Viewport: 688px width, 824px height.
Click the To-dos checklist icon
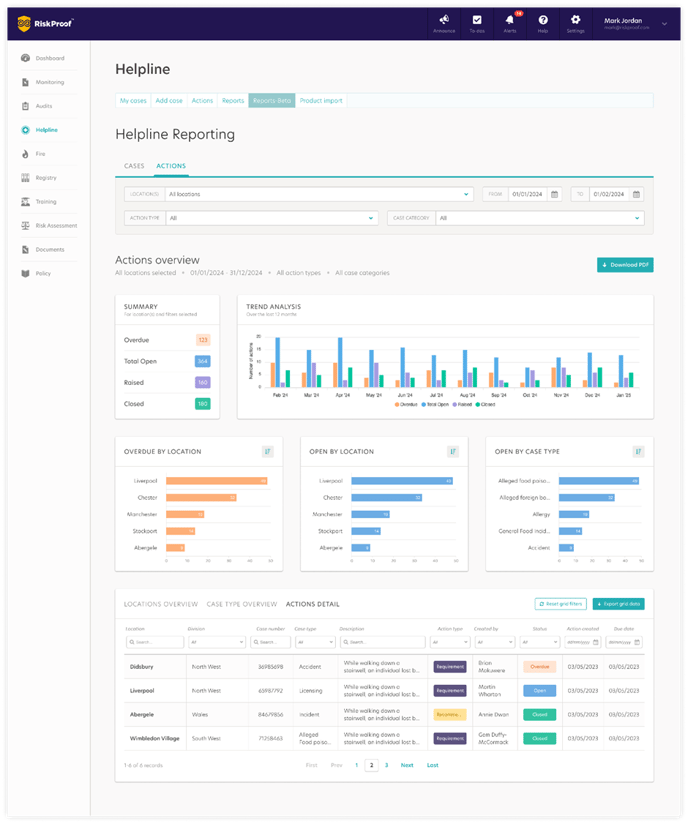pos(477,20)
